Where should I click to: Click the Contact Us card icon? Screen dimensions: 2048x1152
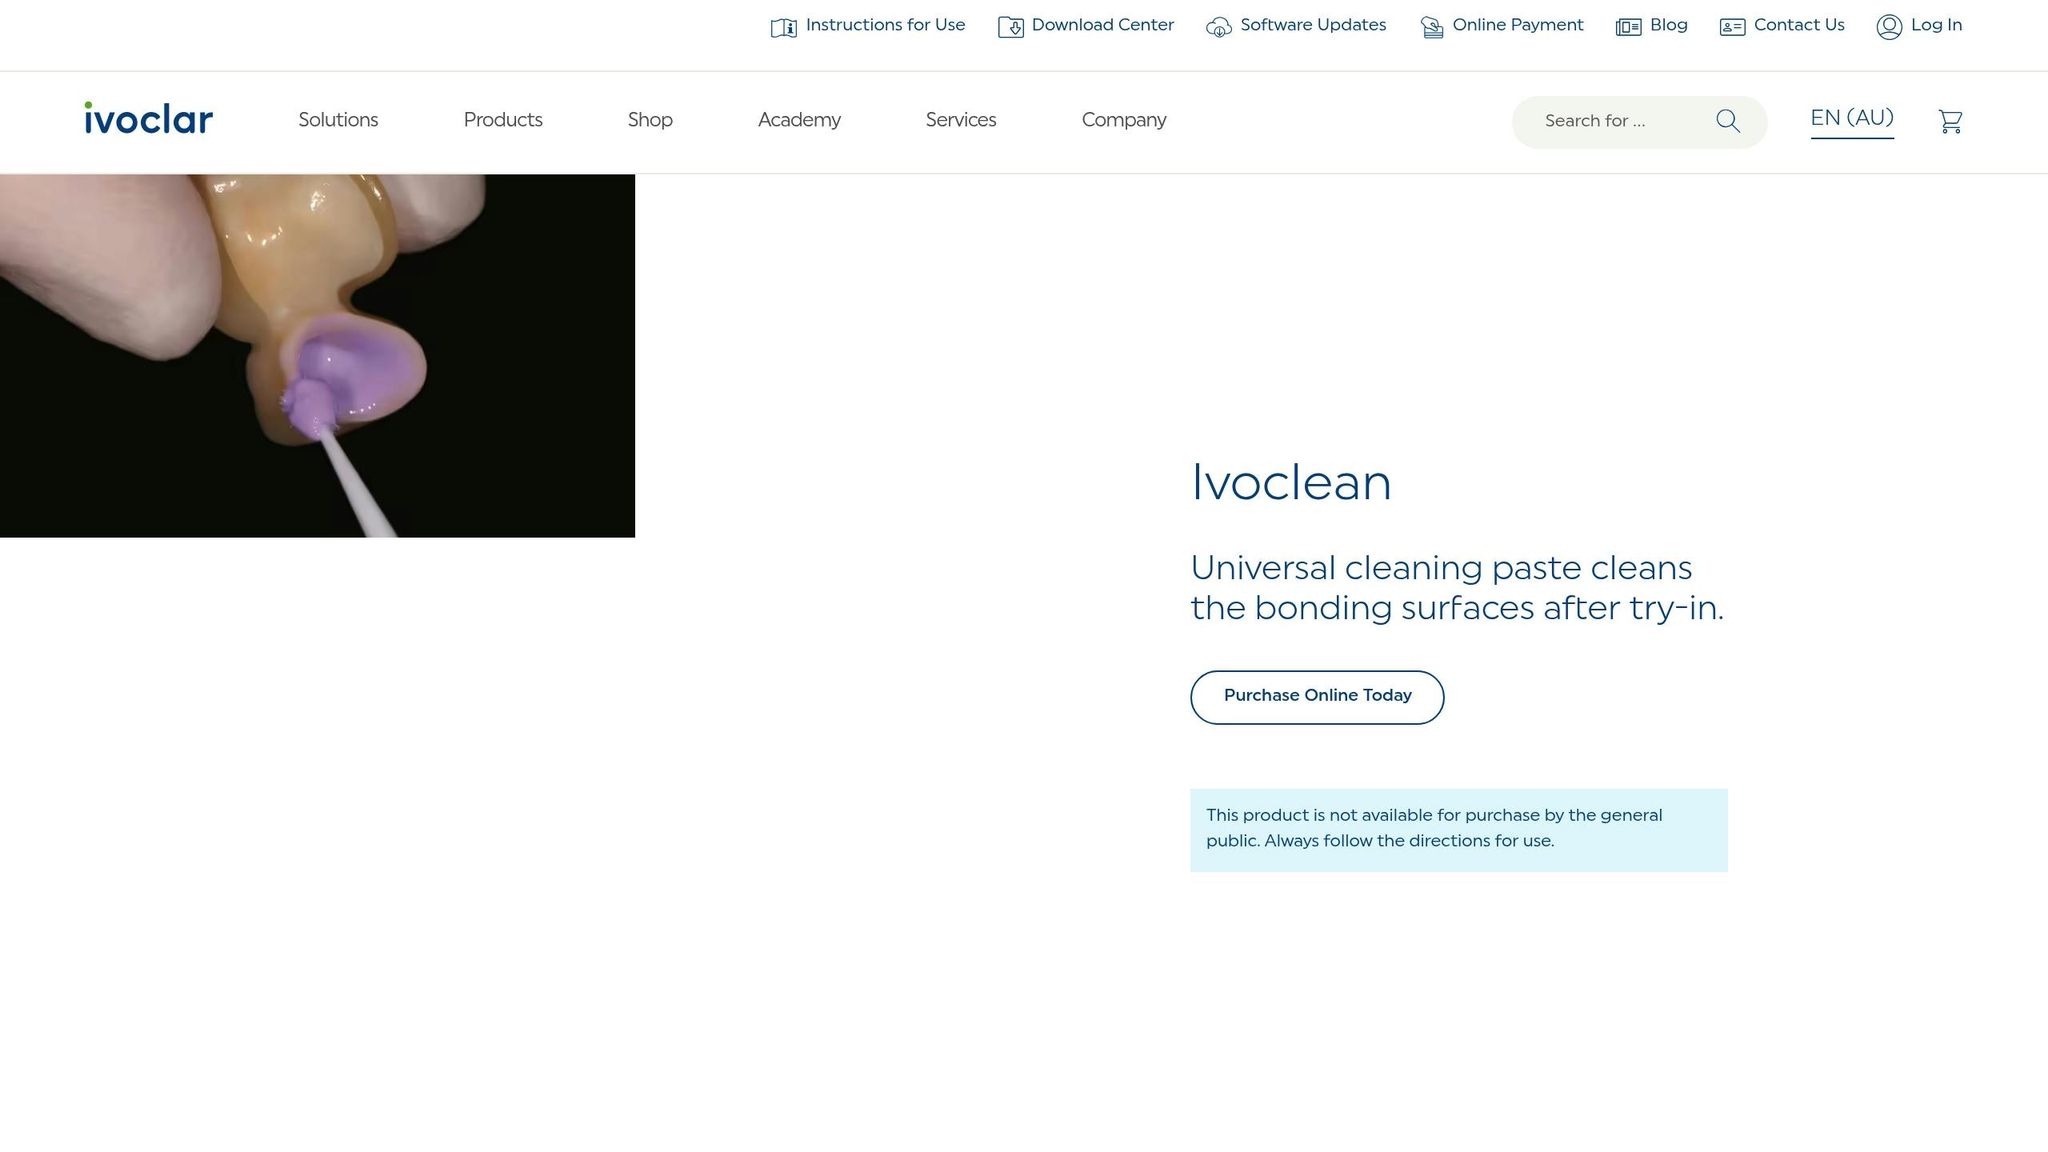coord(1732,27)
